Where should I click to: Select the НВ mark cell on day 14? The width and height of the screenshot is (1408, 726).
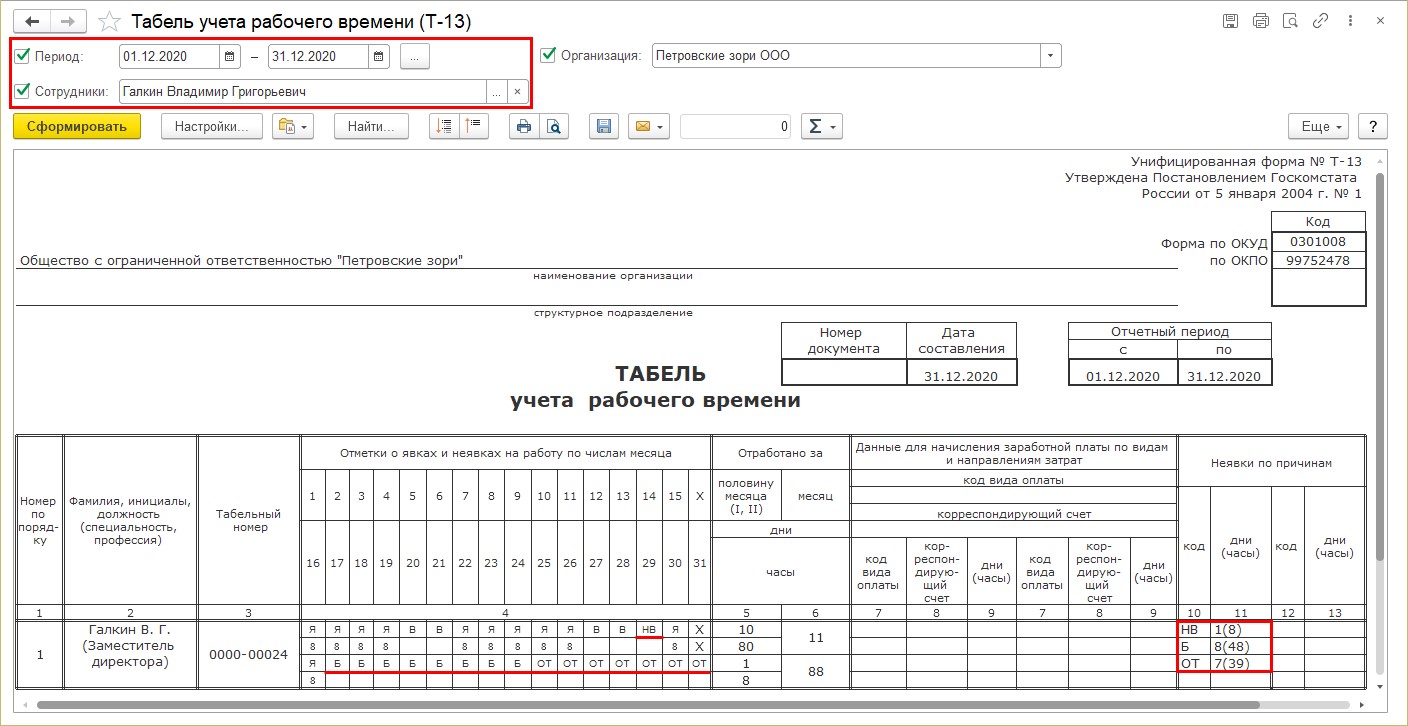click(649, 629)
